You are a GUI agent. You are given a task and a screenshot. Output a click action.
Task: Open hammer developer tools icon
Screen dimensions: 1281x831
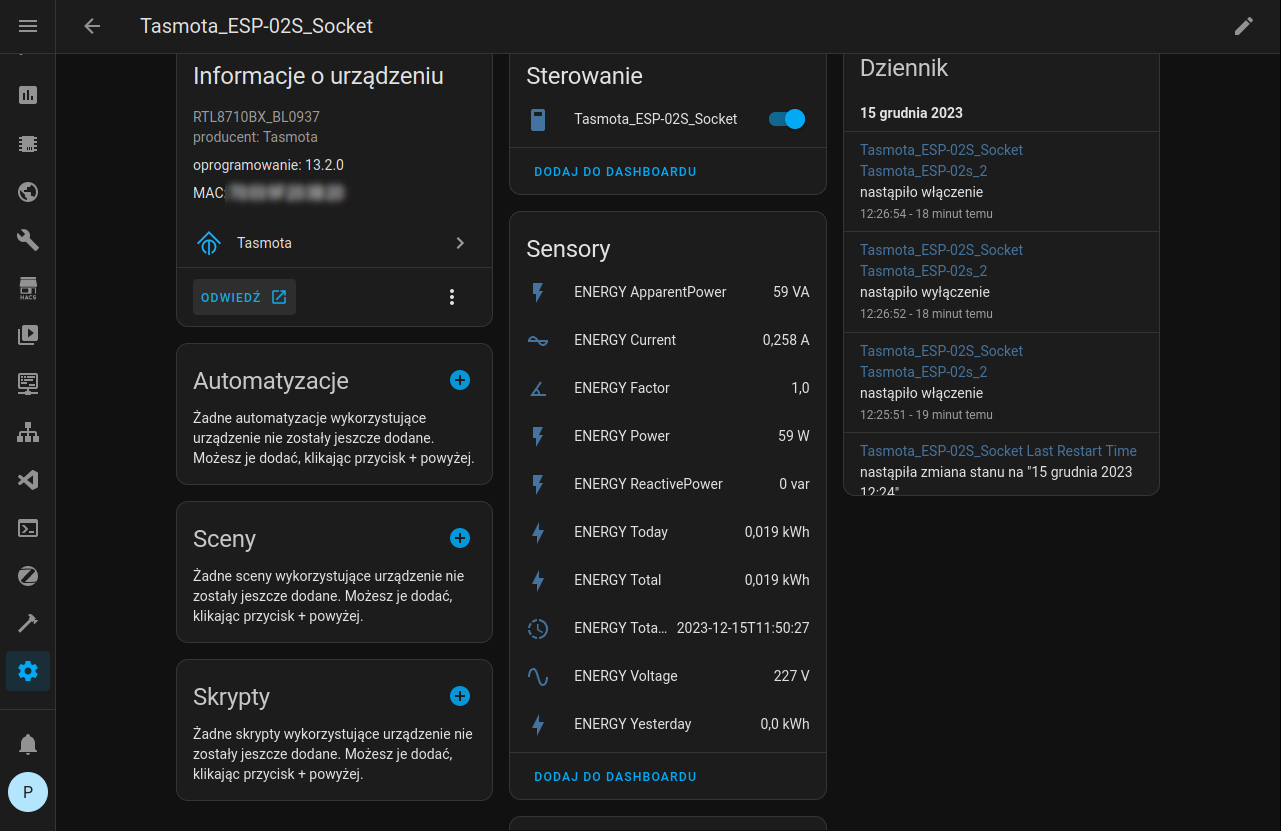click(x=28, y=624)
